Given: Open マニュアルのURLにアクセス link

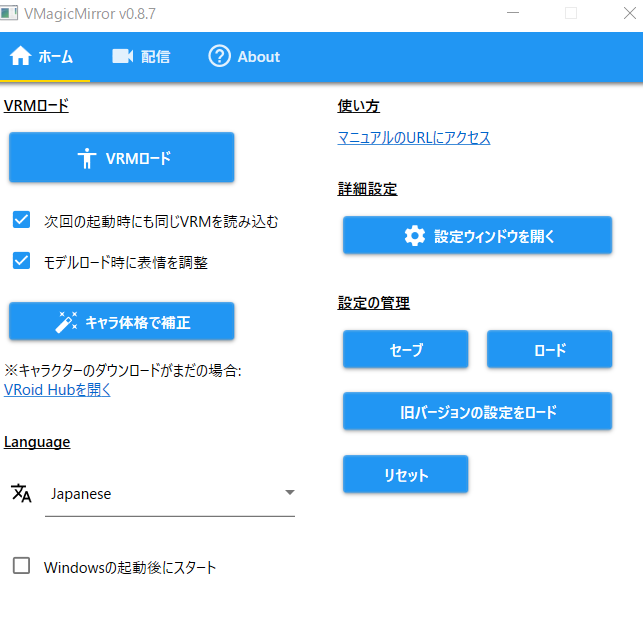Looking at the screenshot, I should click(x=414, y=138).
